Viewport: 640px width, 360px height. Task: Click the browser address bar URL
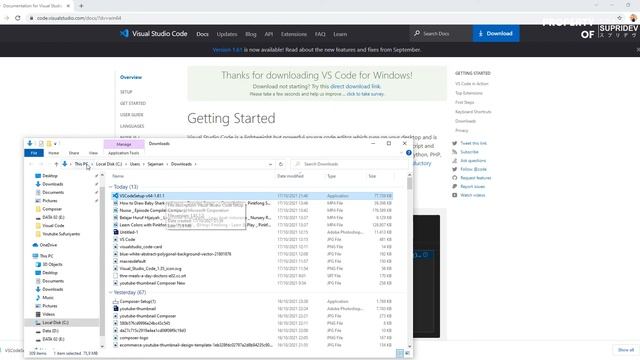[x=79, y=18]
